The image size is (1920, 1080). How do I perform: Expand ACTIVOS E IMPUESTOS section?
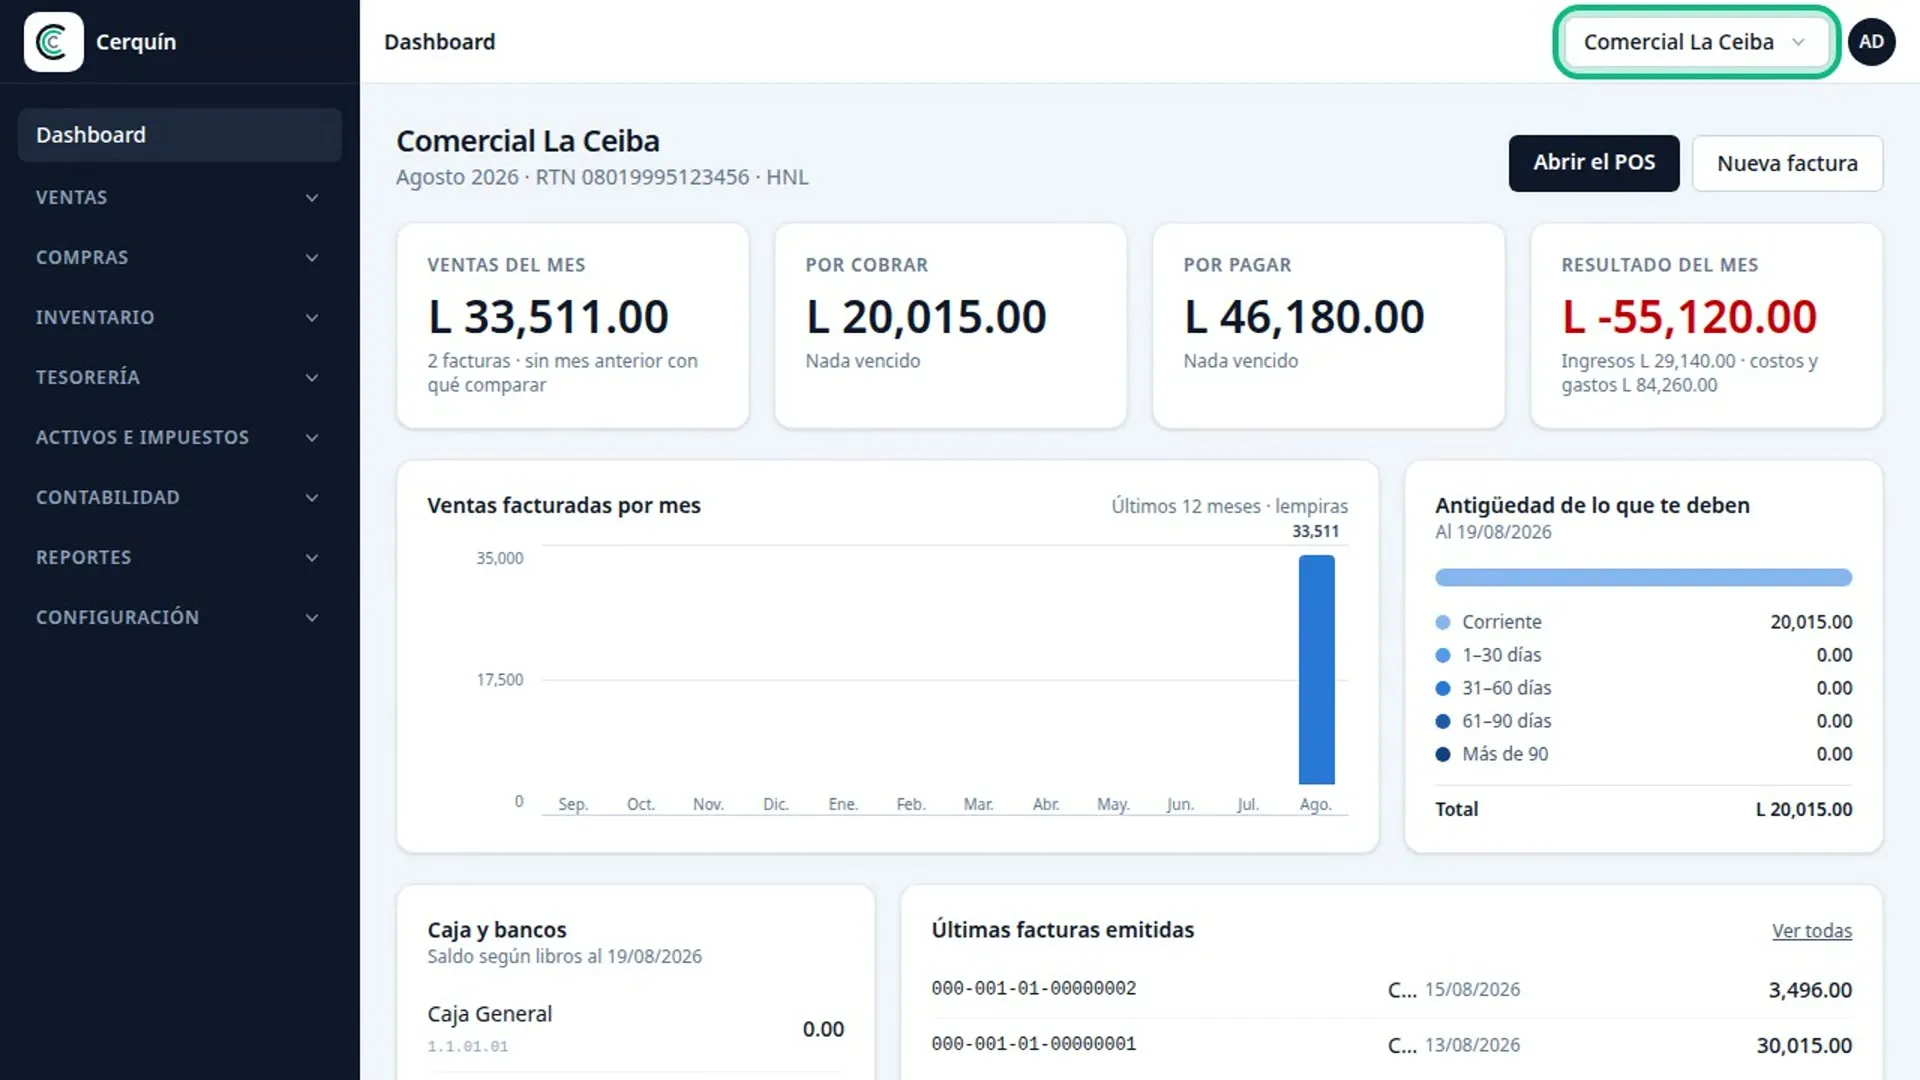tap(179, 437)
